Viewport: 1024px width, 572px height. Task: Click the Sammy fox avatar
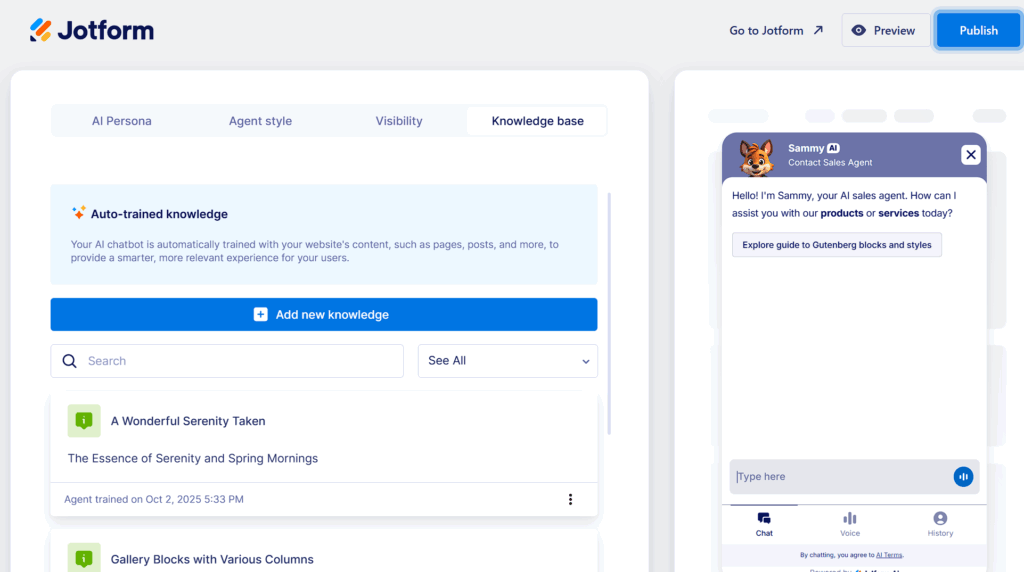click(757, 157)
